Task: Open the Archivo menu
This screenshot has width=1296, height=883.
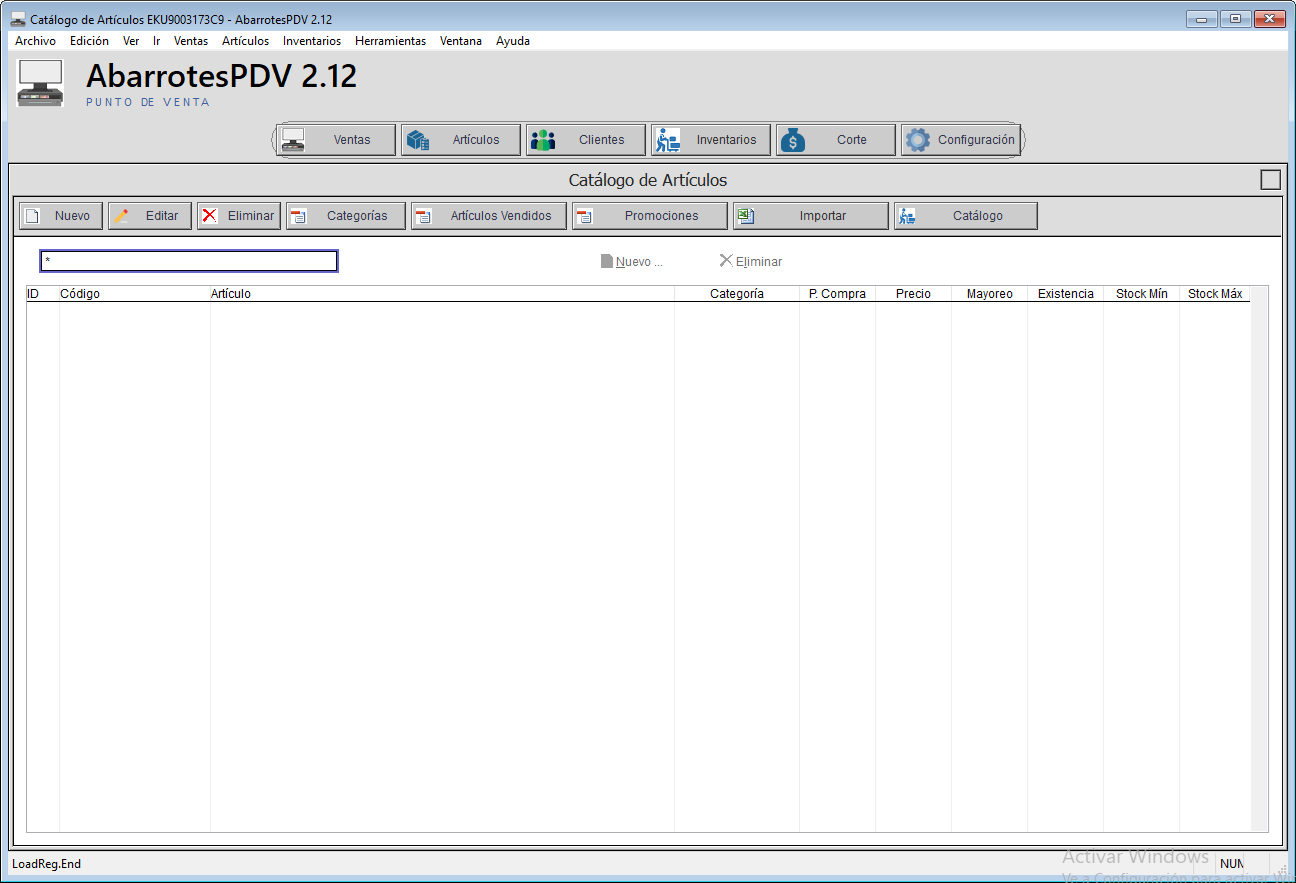Action: tap(35, 41)
